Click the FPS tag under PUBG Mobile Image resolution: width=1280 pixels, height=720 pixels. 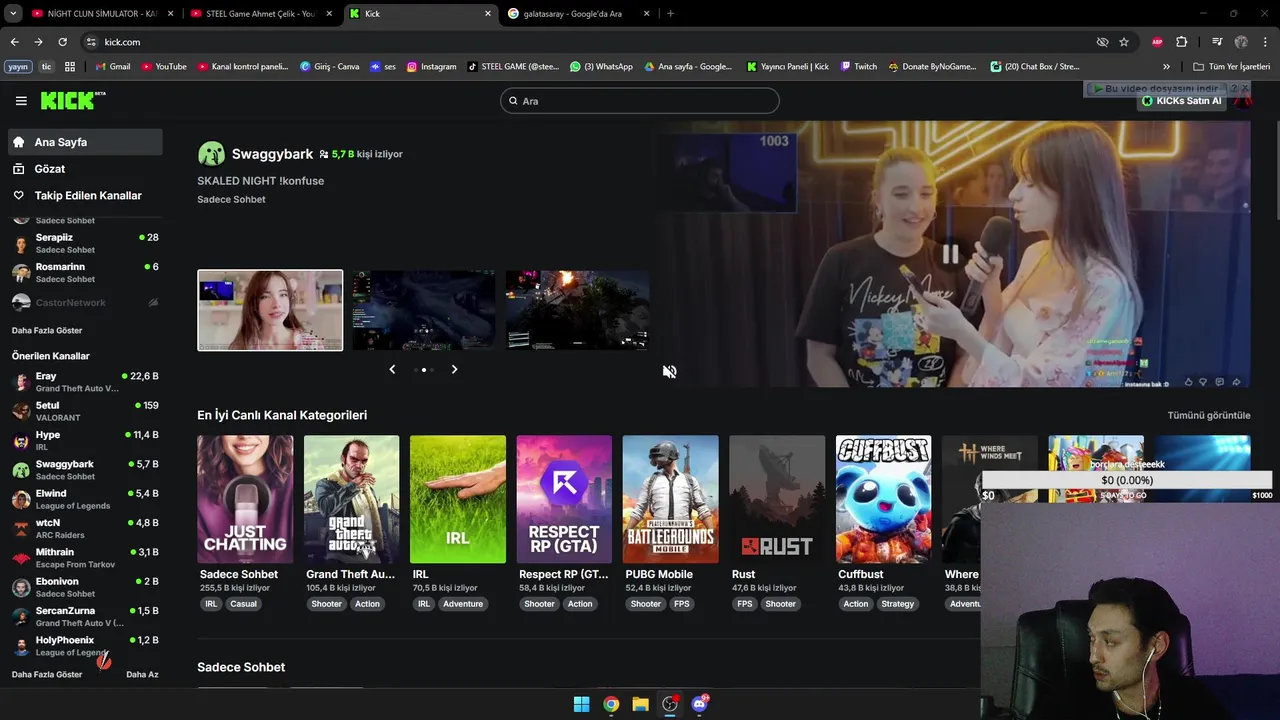(x=681, y=604)
